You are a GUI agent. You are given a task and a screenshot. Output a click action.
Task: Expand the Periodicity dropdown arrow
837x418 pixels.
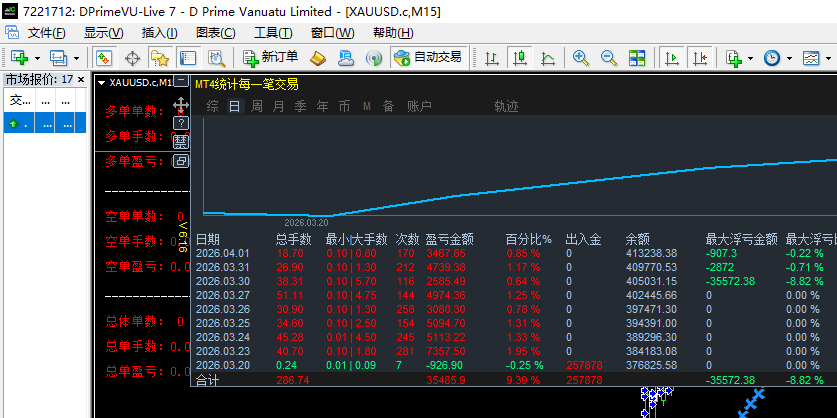789,58
